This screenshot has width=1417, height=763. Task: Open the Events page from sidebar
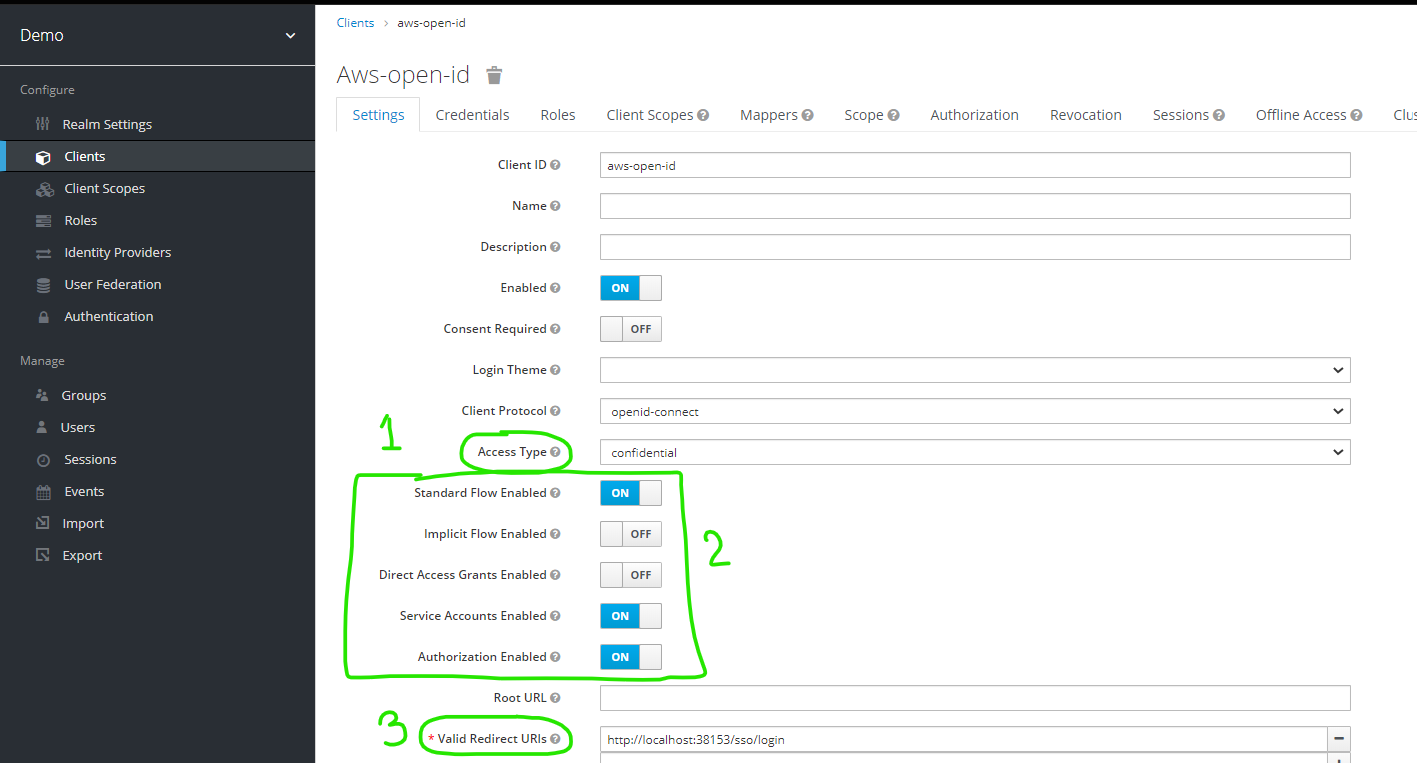tap(83, 491)
